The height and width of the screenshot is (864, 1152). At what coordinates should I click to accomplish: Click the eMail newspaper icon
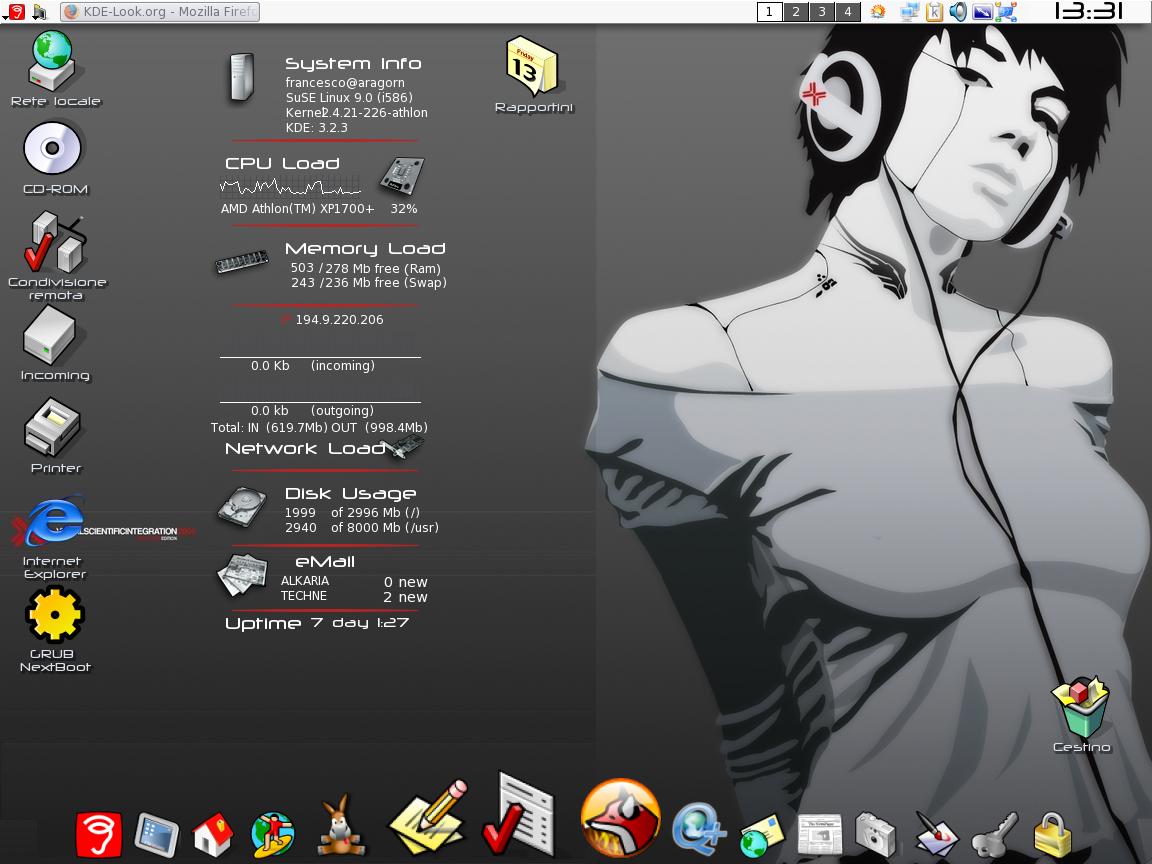[242, 574]
